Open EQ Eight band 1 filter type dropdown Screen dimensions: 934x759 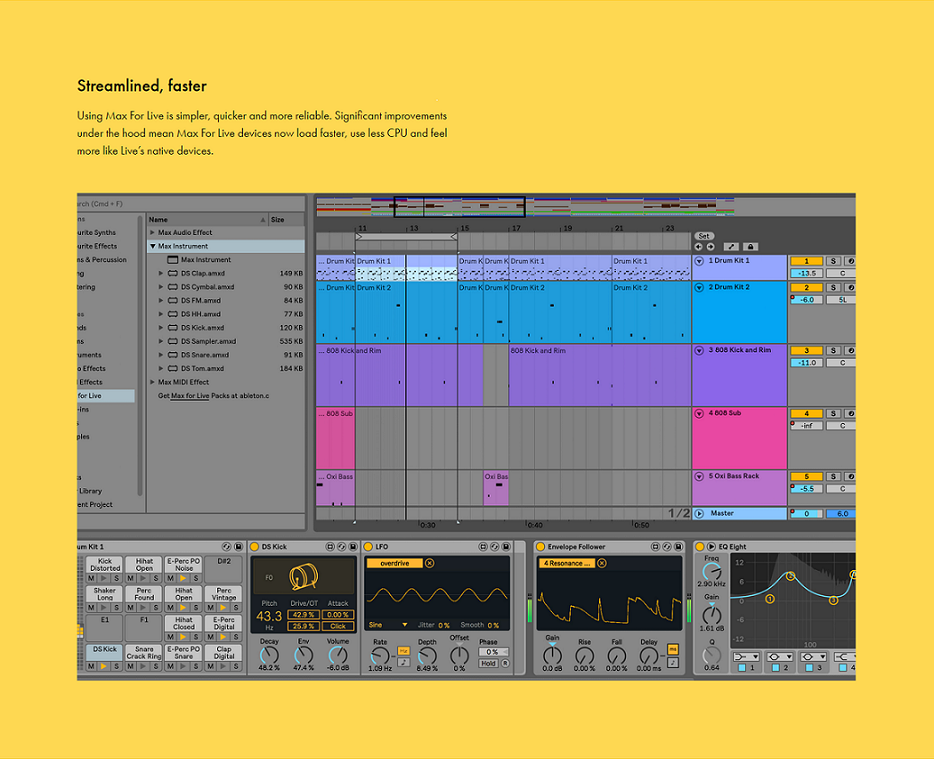pyautogui.click(x=746, y=657)
